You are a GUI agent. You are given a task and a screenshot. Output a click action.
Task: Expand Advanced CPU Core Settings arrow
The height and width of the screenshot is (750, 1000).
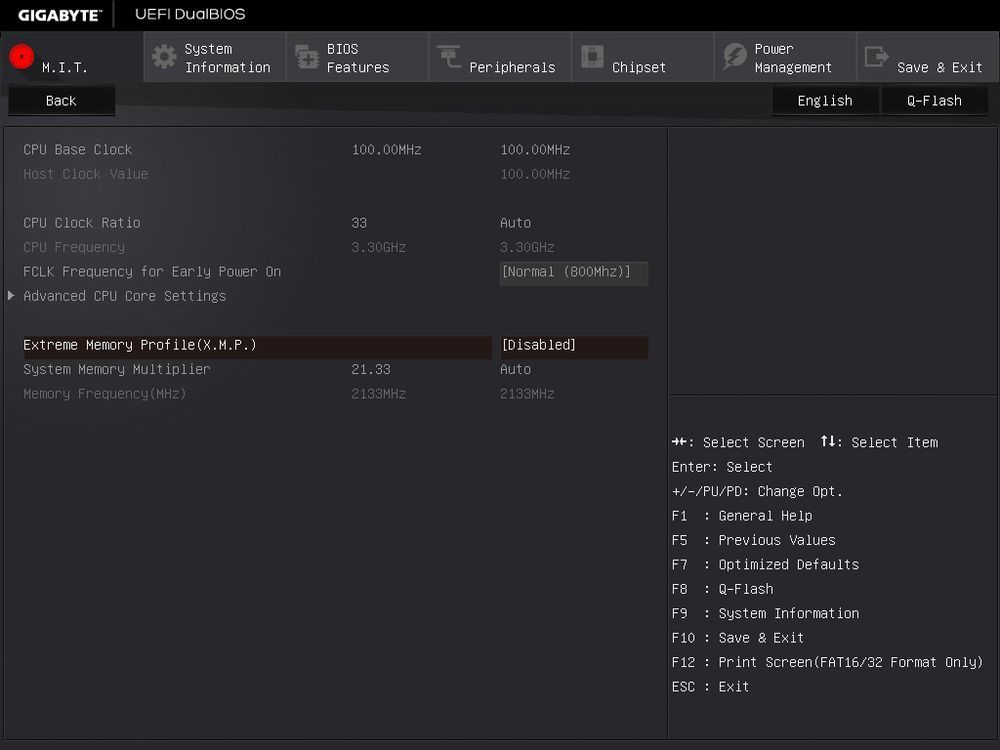11,295
